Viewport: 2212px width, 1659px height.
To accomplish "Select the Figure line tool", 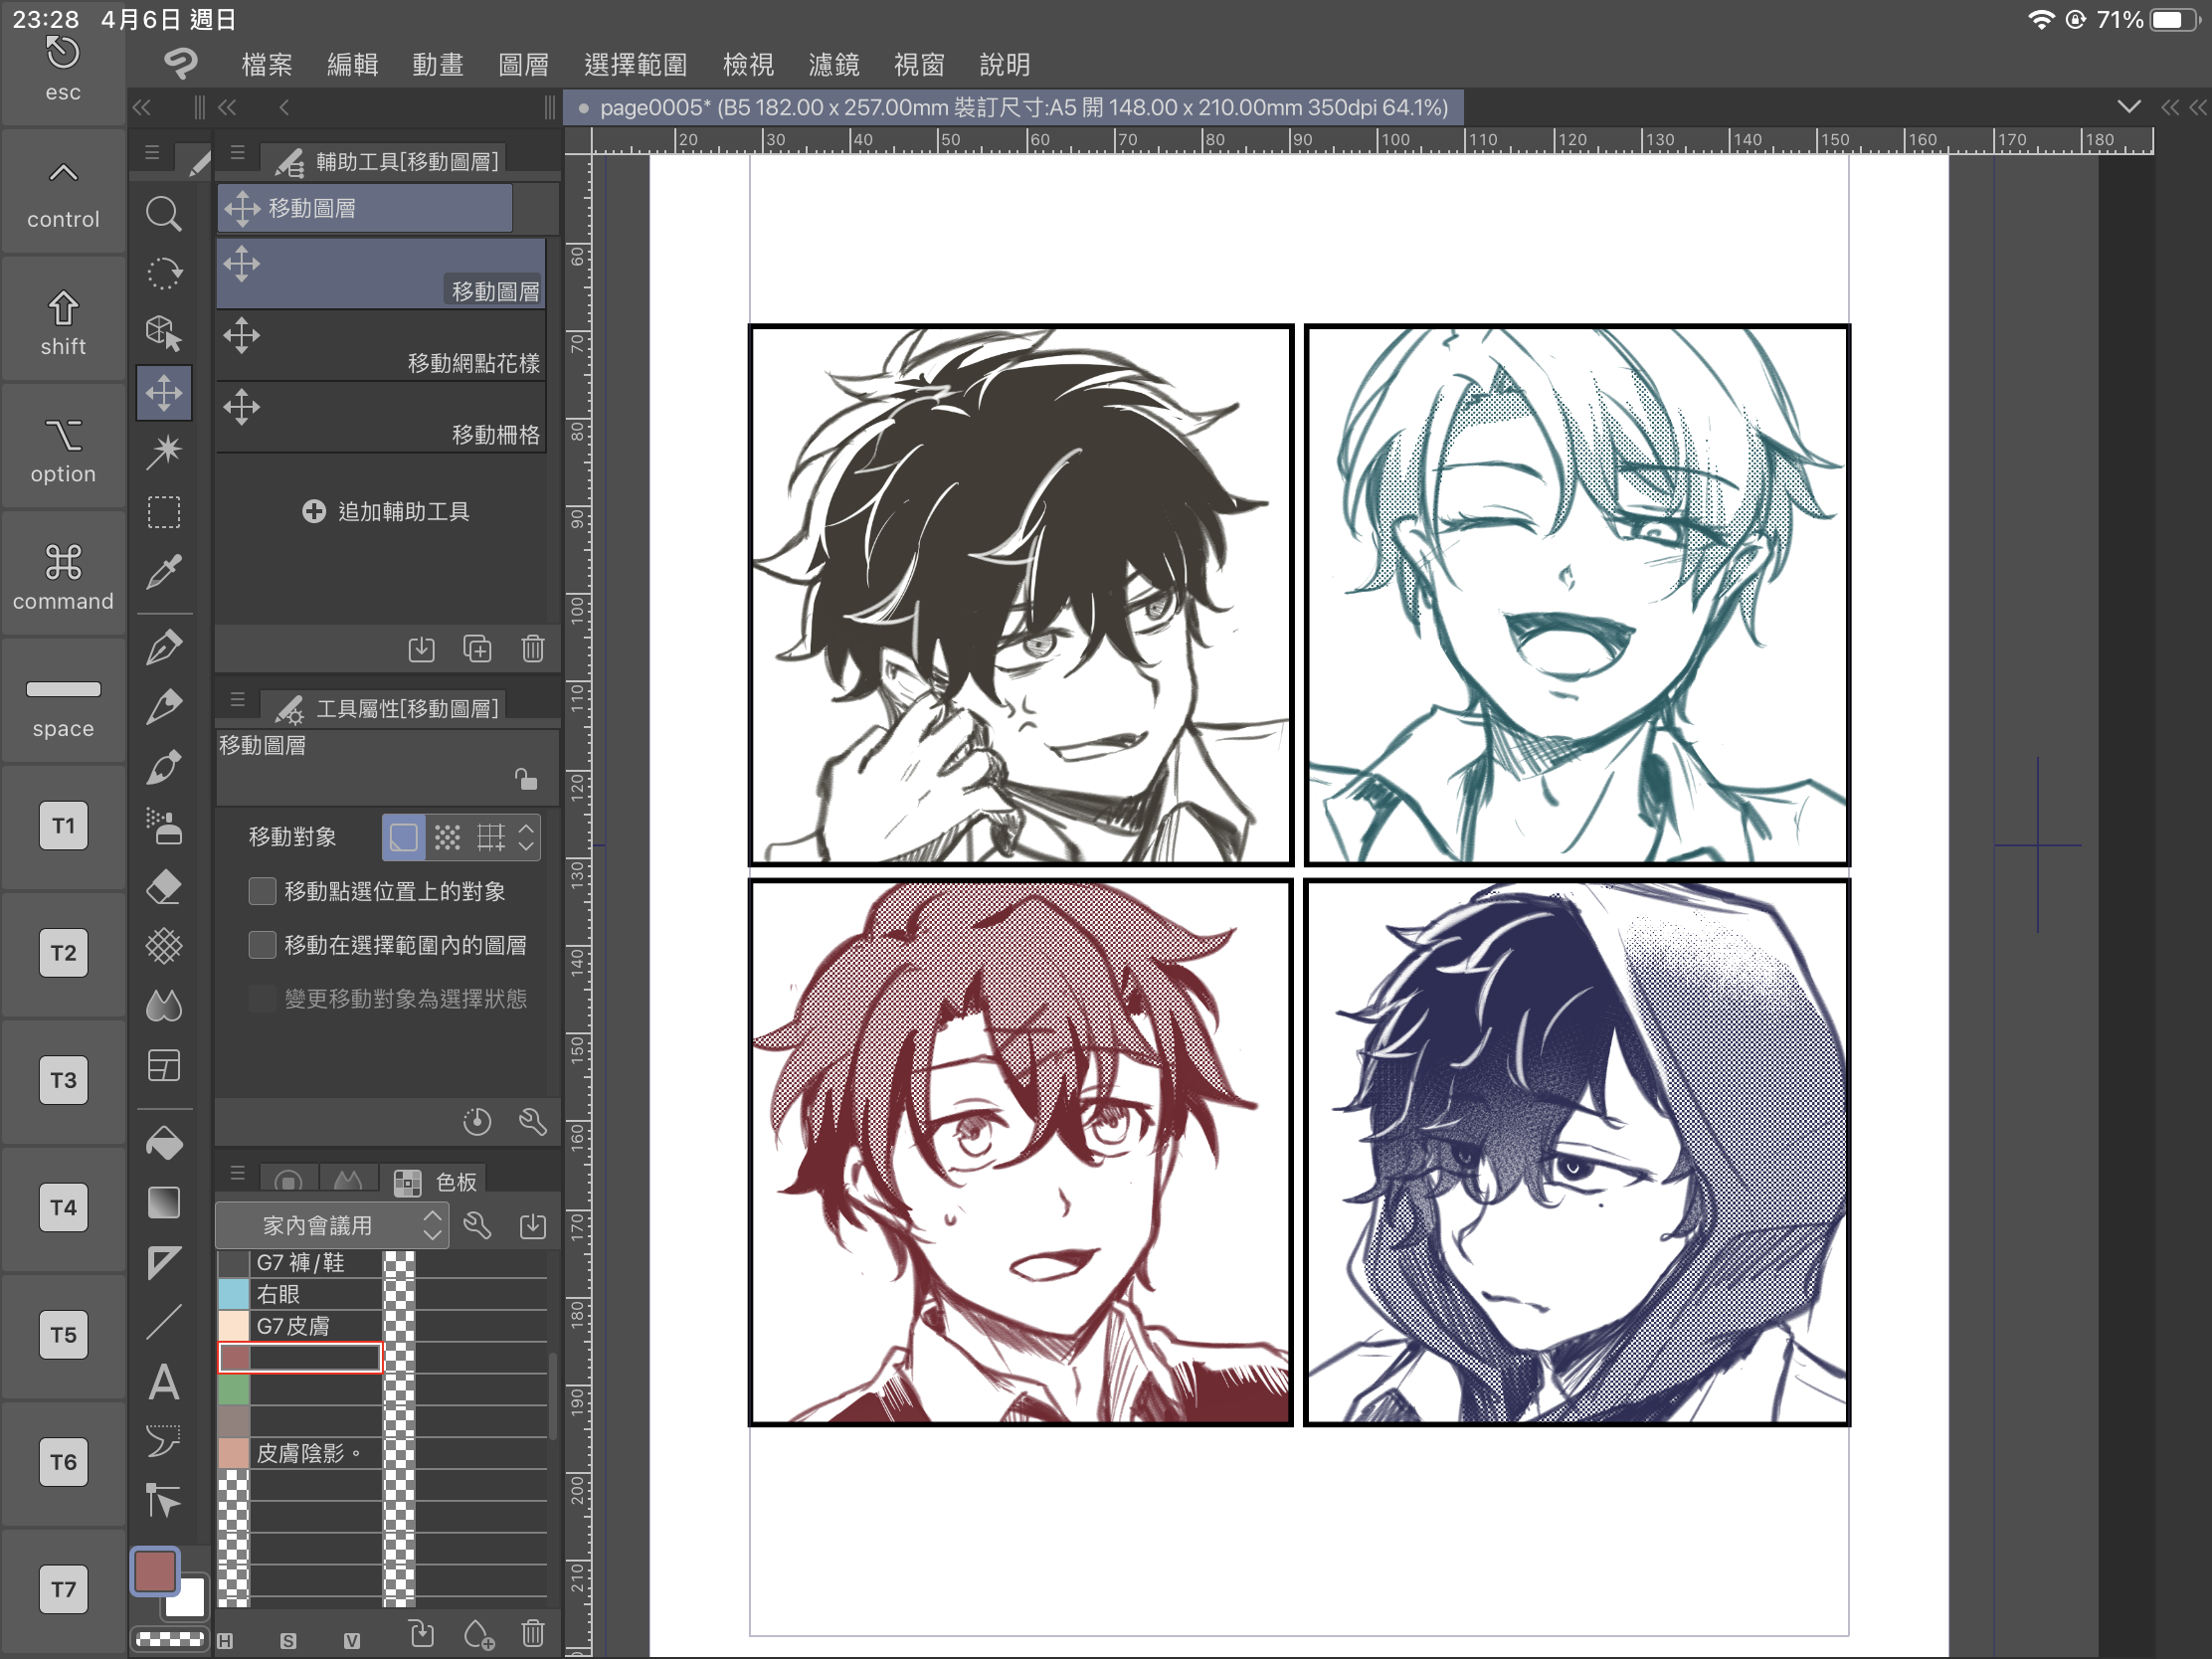I will click(x=163, y=1322).
